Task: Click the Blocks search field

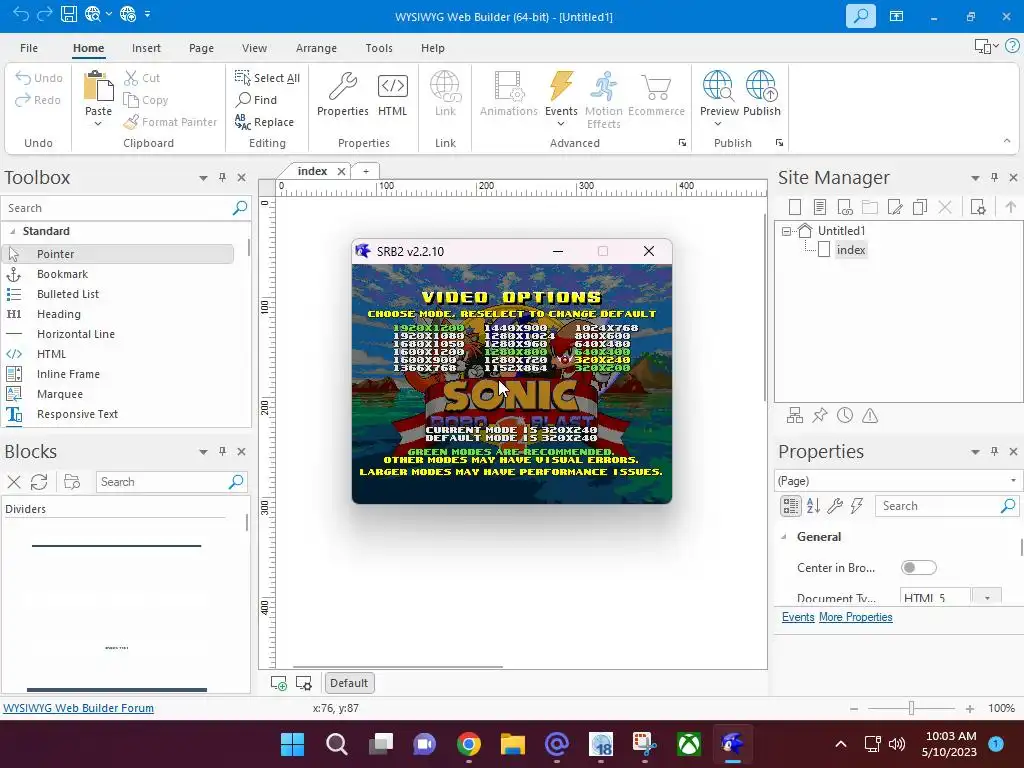Action: (162, 482)
